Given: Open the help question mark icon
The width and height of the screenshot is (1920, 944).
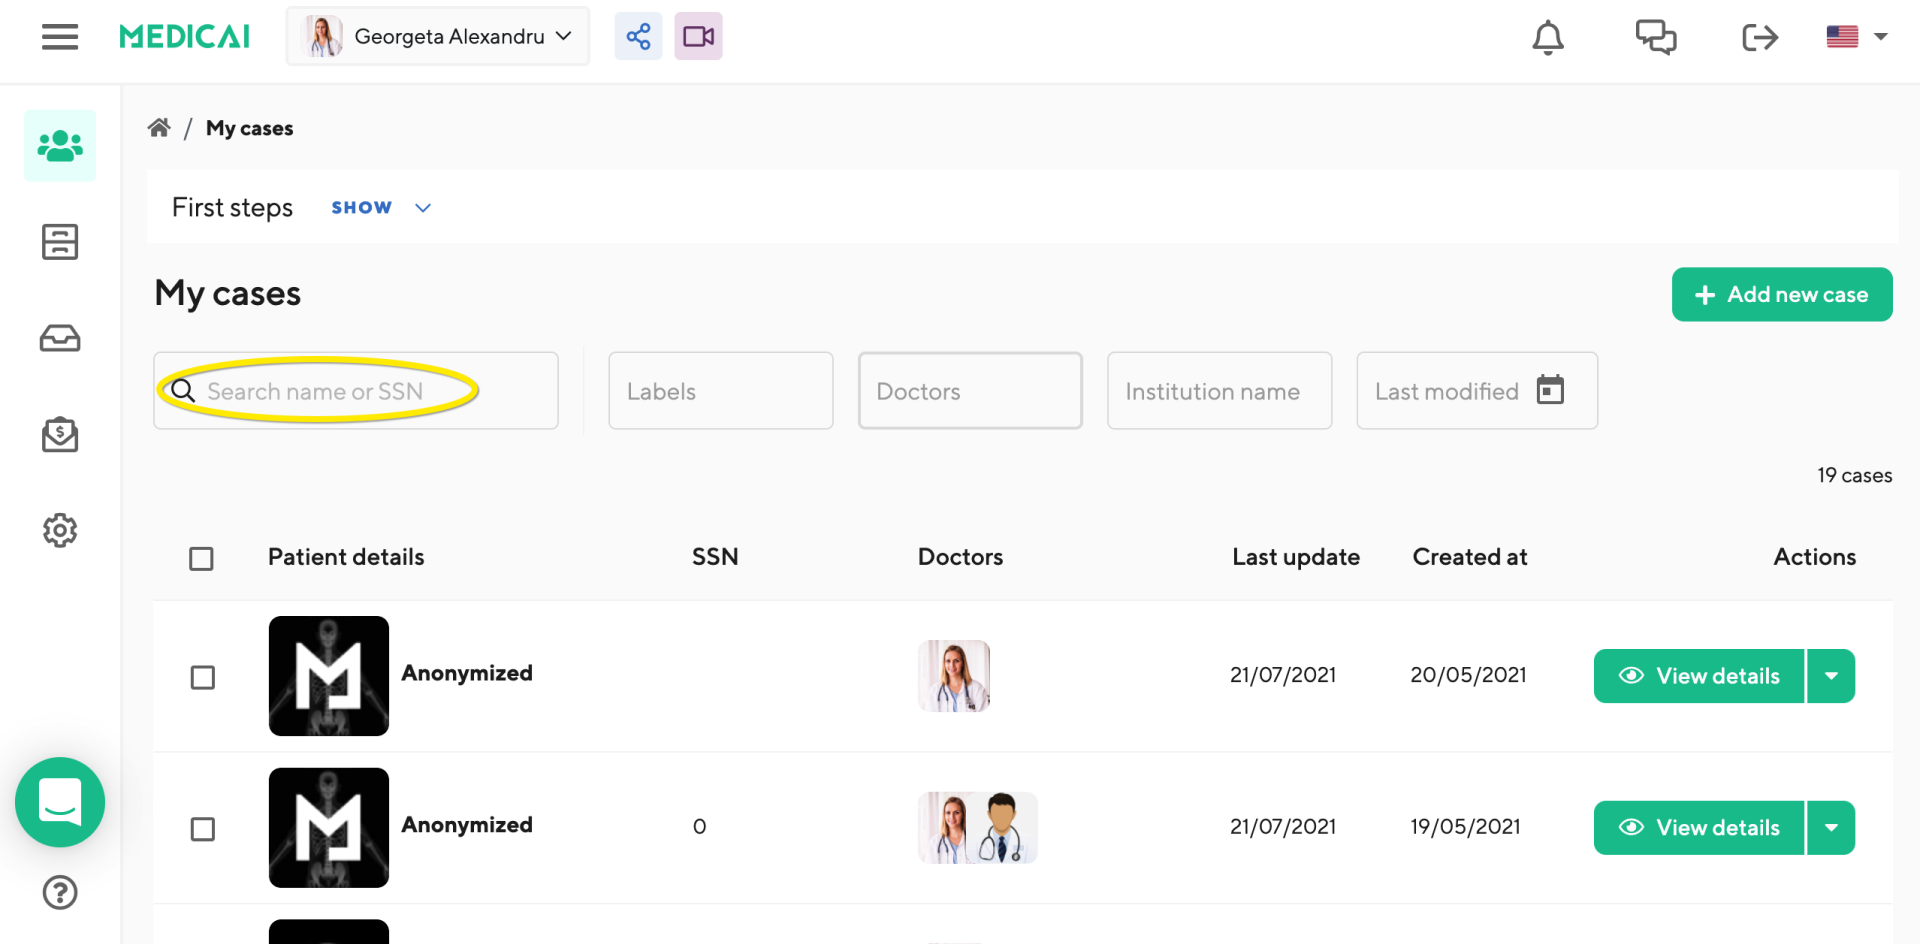Looking at the screenshot, I should click(60, 892).
